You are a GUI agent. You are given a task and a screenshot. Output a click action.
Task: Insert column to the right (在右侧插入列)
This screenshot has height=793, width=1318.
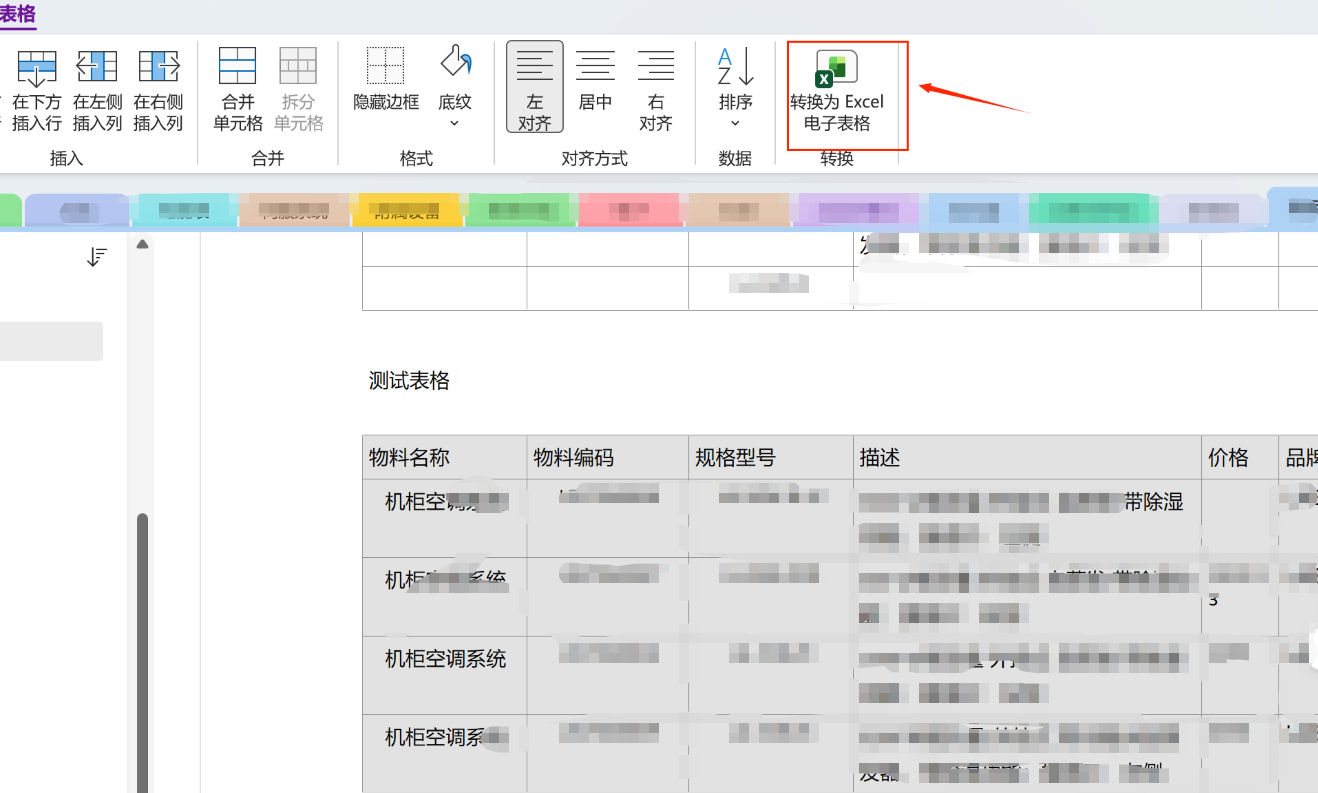[158, 90]
